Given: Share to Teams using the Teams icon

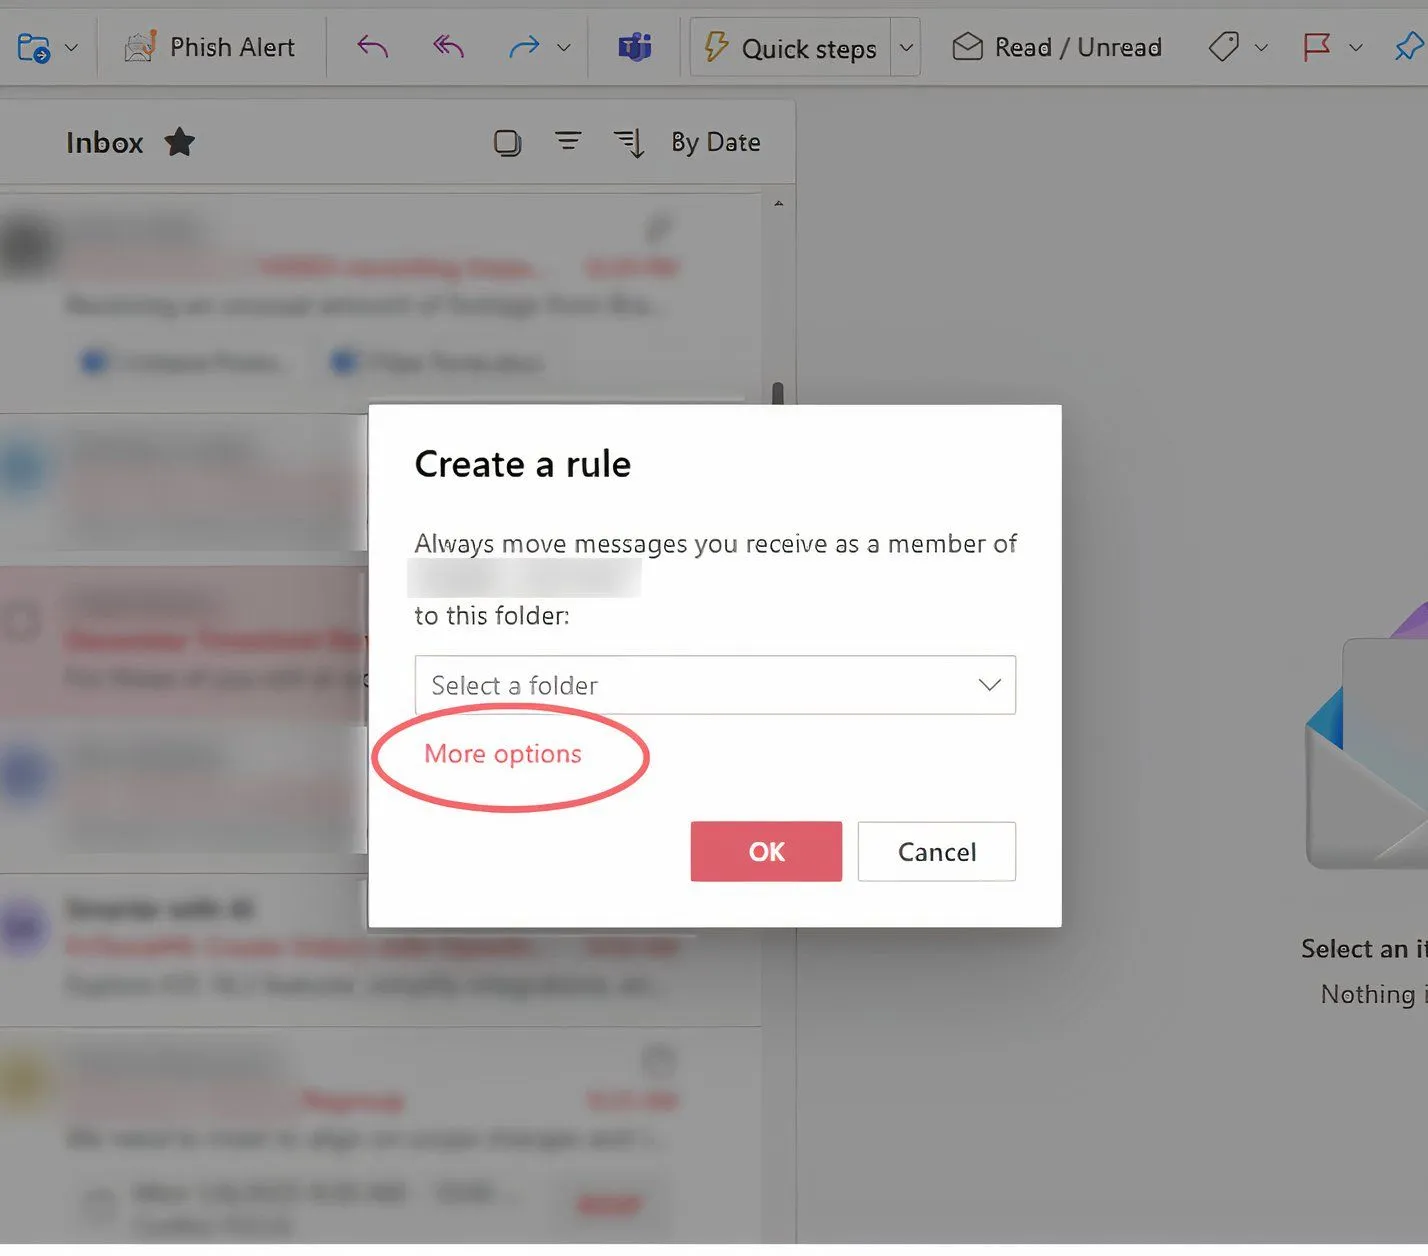Looking at the screenshot, I should [635, 47].
